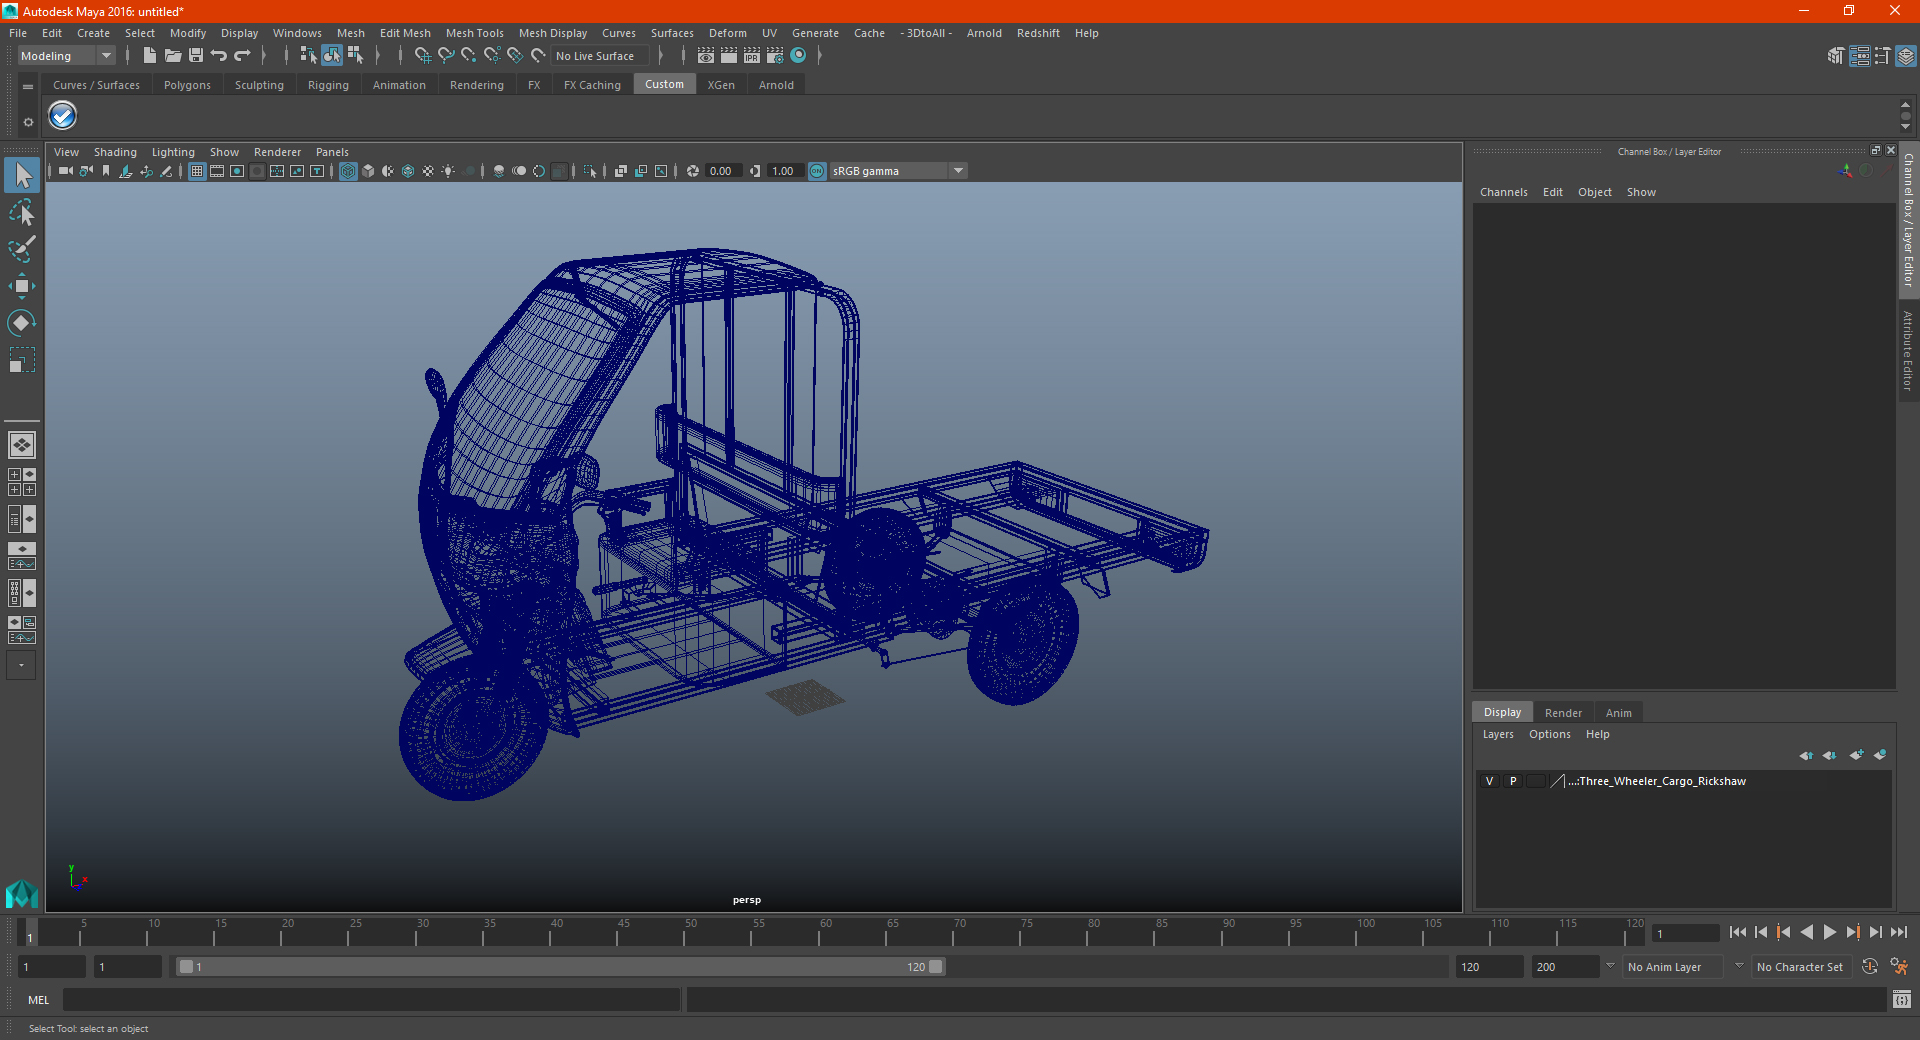Undo the last action
Image resolution: width=1920 pixels, height=1040 pixels.
pyautogui.click(x=219, y=56)
